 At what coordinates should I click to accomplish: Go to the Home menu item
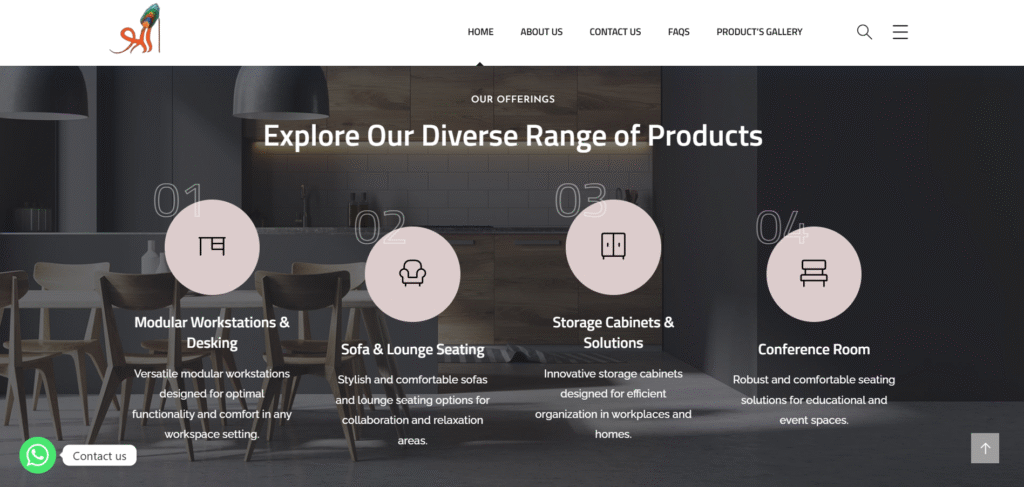coord(481,32)
